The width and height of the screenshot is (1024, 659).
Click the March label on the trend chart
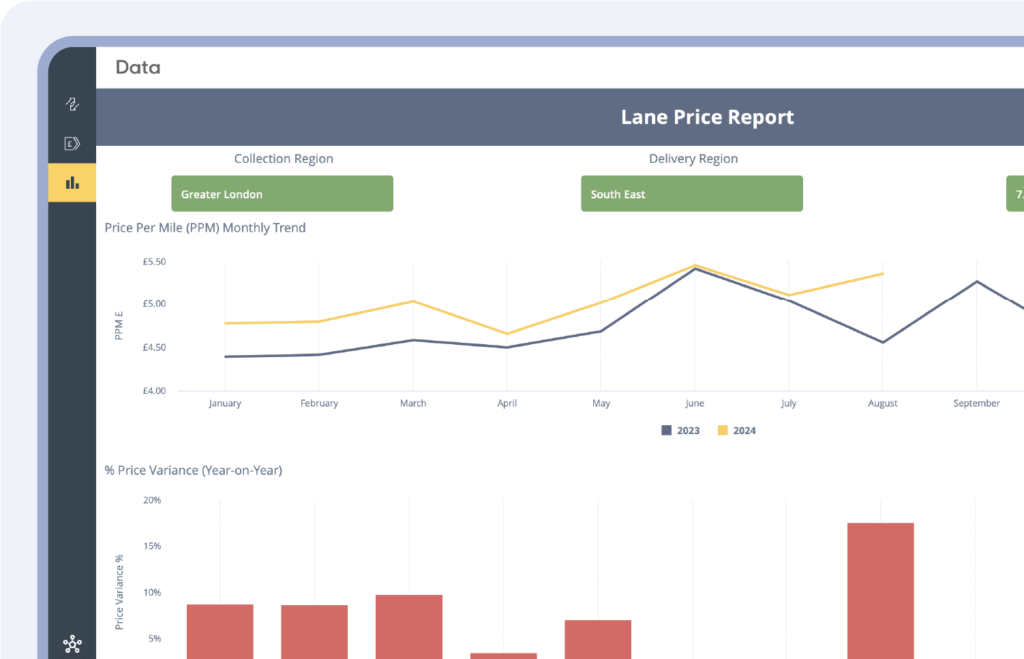(413, 403)
